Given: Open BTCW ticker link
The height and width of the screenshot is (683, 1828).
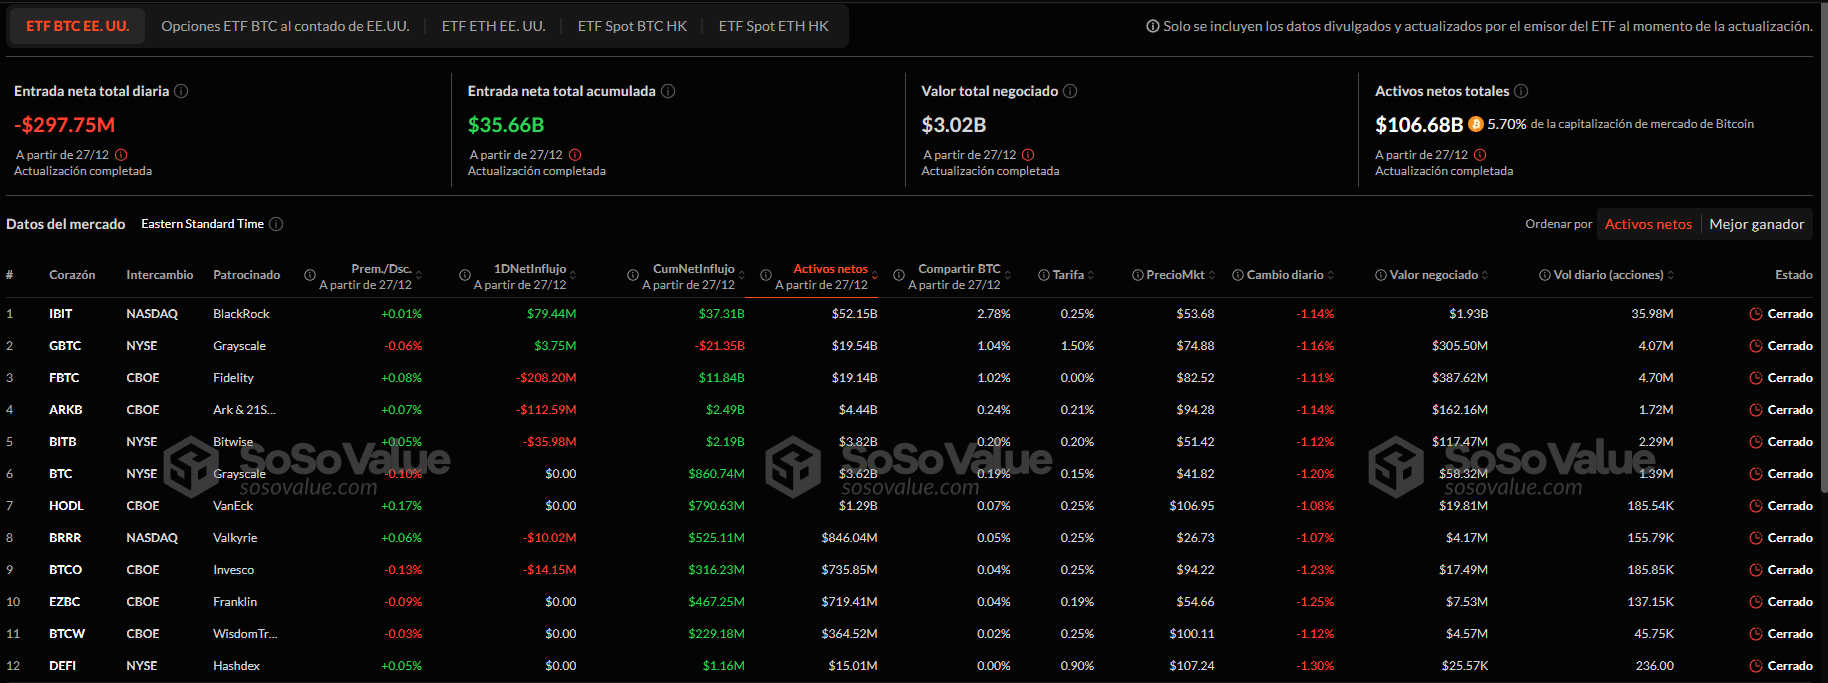Looking at the screenshot, I should (x=67, y=634).
